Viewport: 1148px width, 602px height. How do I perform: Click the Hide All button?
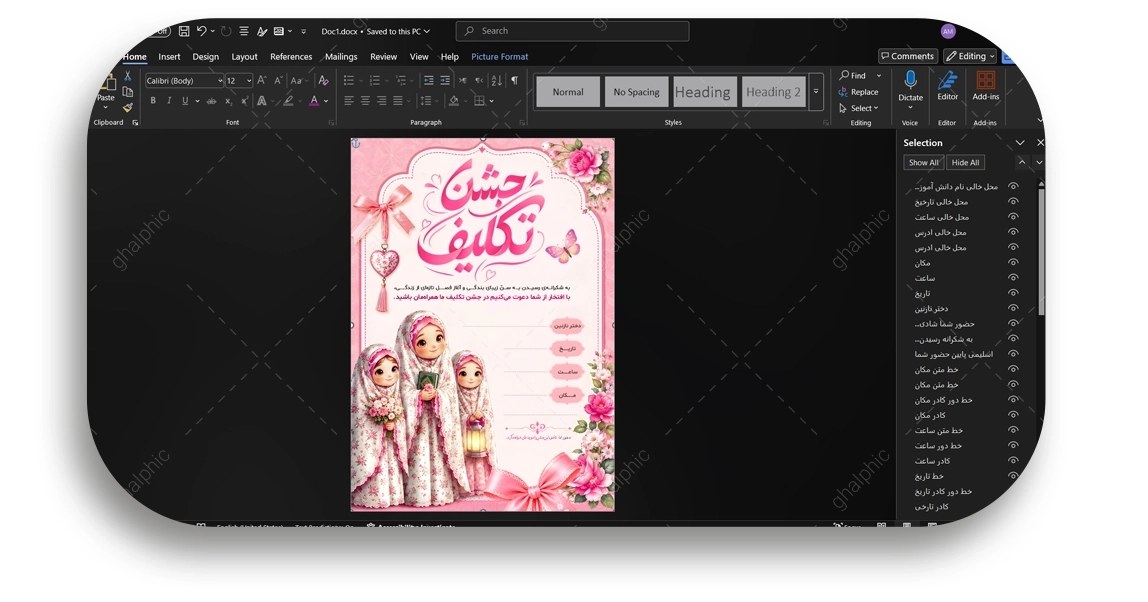click(x=965, y=163)
